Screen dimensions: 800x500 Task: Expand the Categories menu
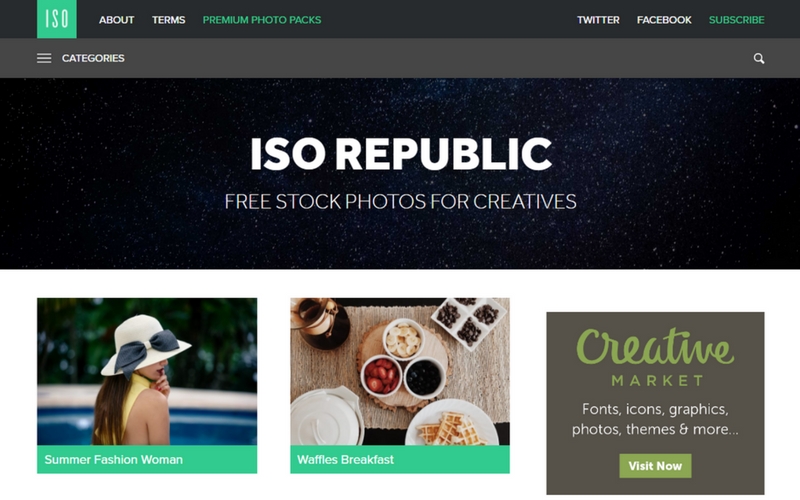93,58
